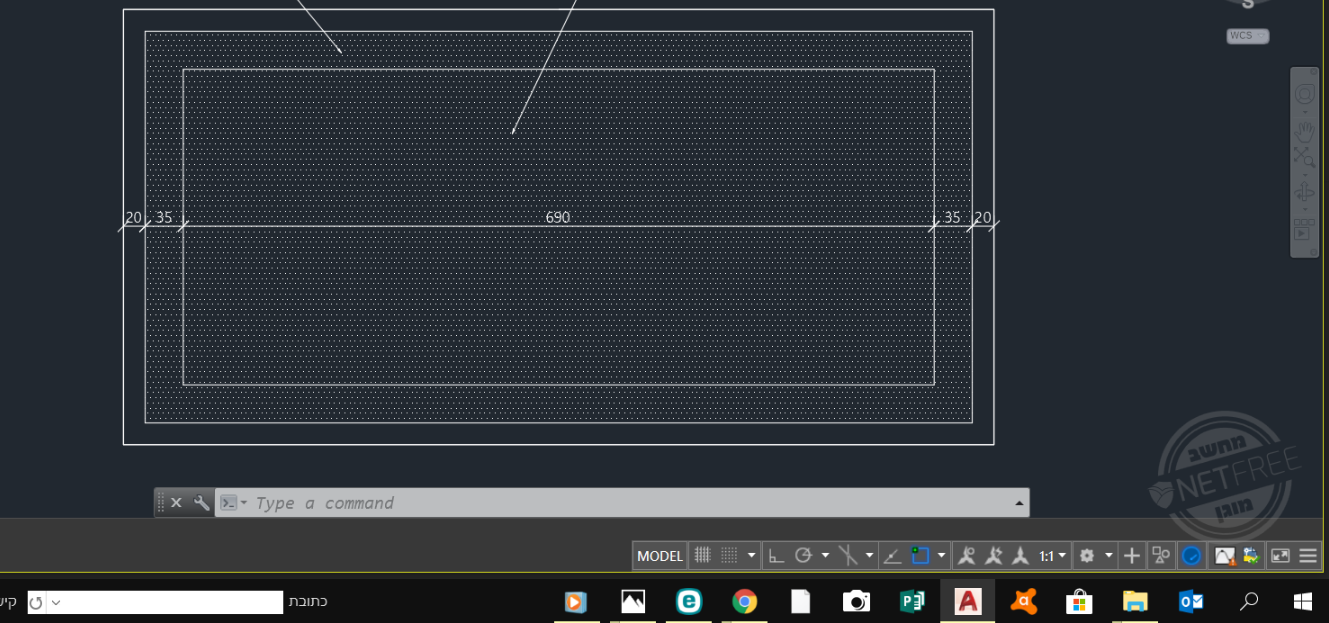Open status bar customization menu
Viewport: 1329px width, 623px height.
coord(1308,556)
